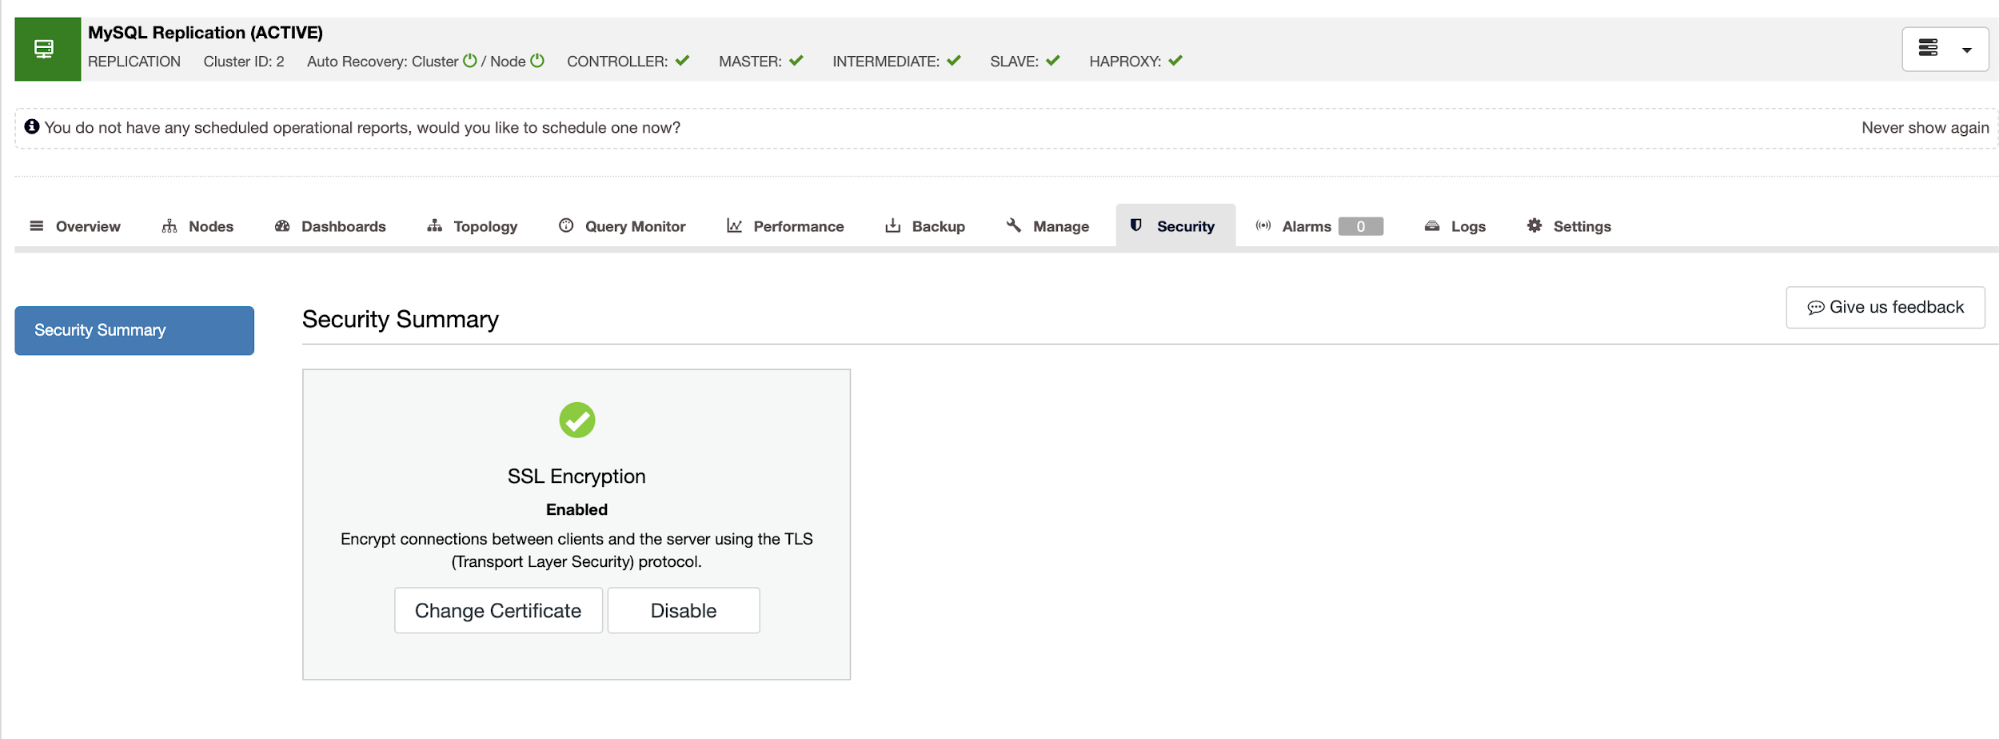The height and width of the screenshot is (739, 1999).
Task: Click the Manage wrench icon
Action: coord(1014,226)
